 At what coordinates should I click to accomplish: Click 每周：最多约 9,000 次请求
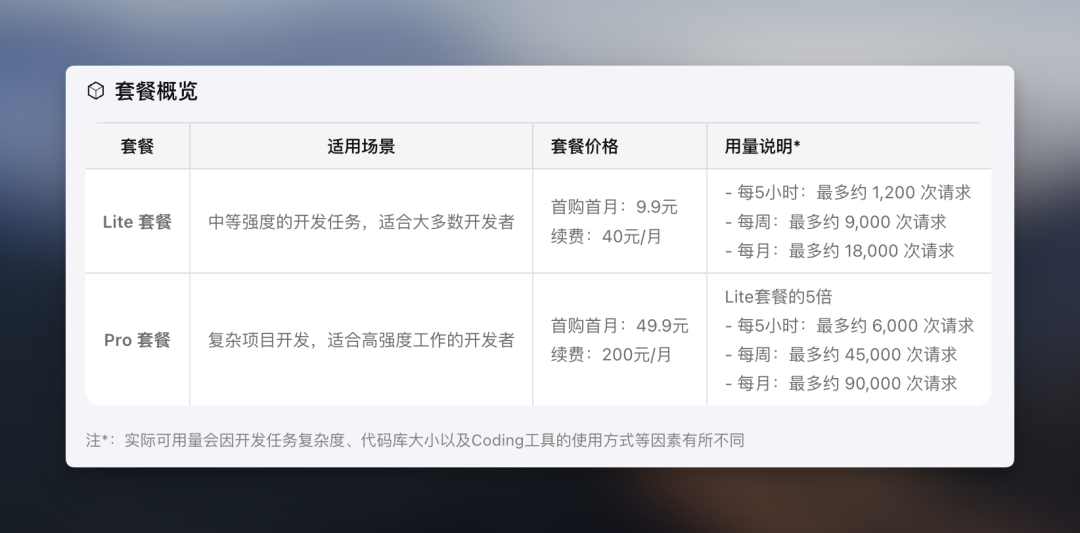coord(835,222)
